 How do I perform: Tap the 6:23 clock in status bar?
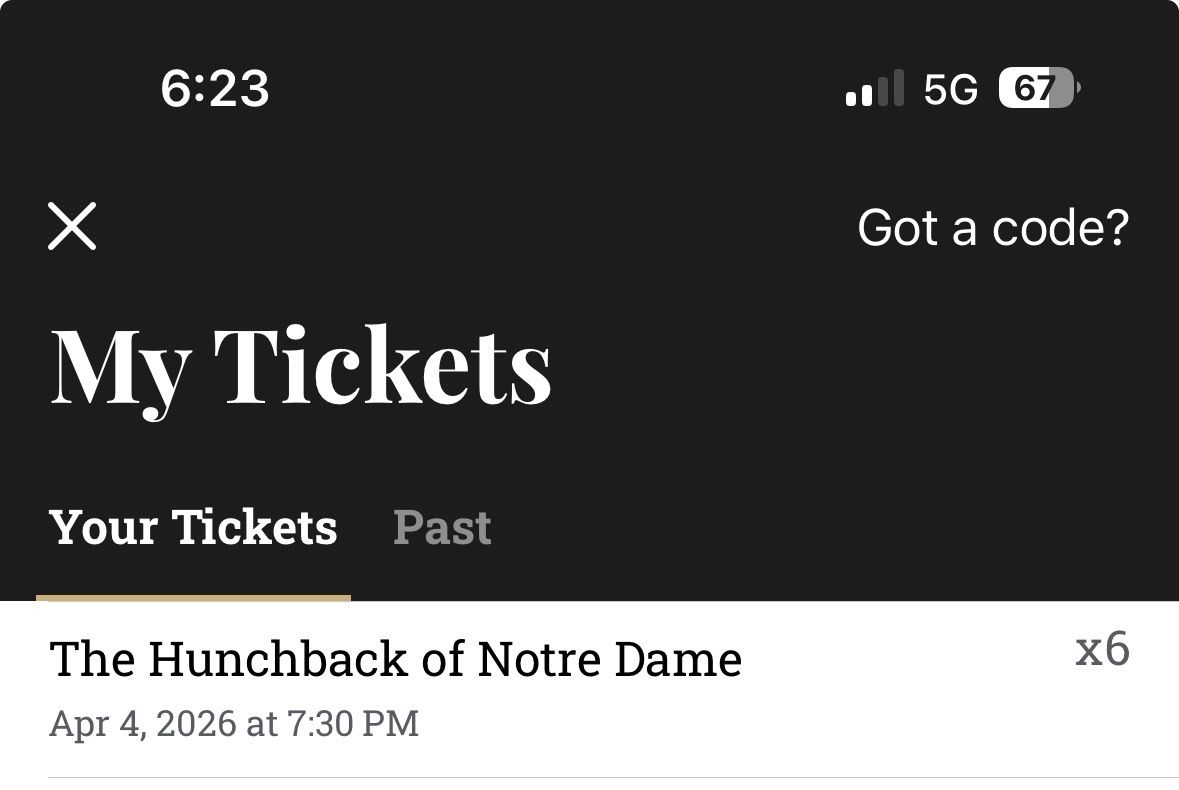(x=214, y=90)
